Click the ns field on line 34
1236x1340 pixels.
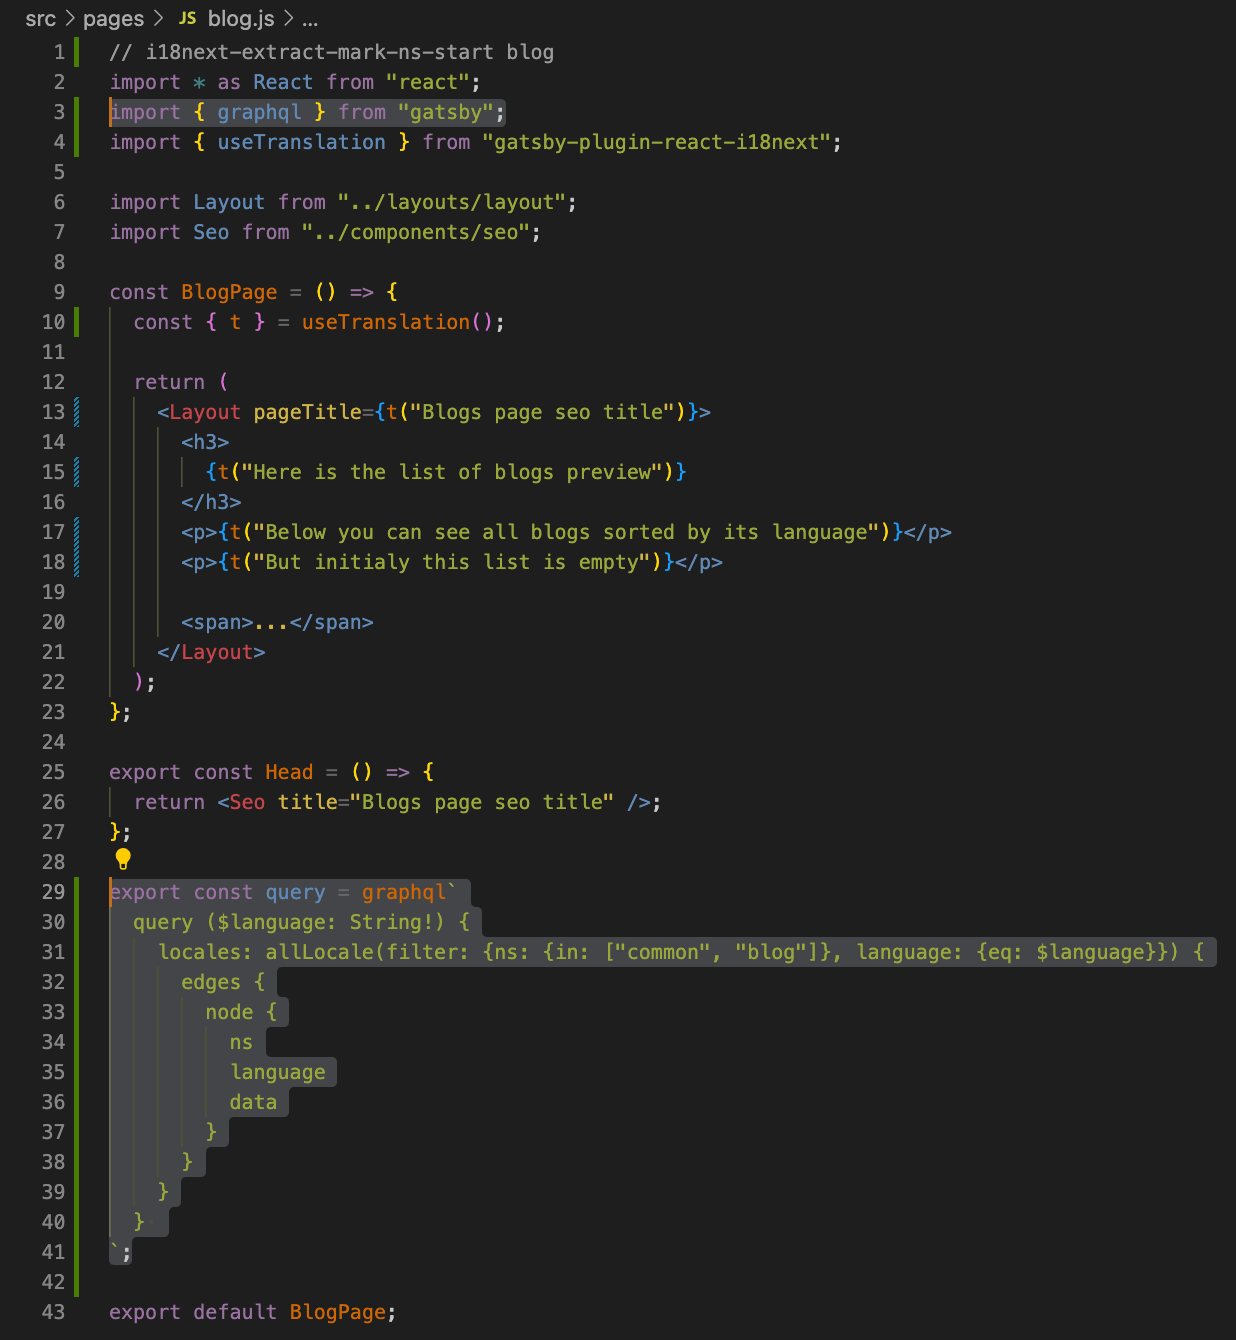pos(241,1042)
